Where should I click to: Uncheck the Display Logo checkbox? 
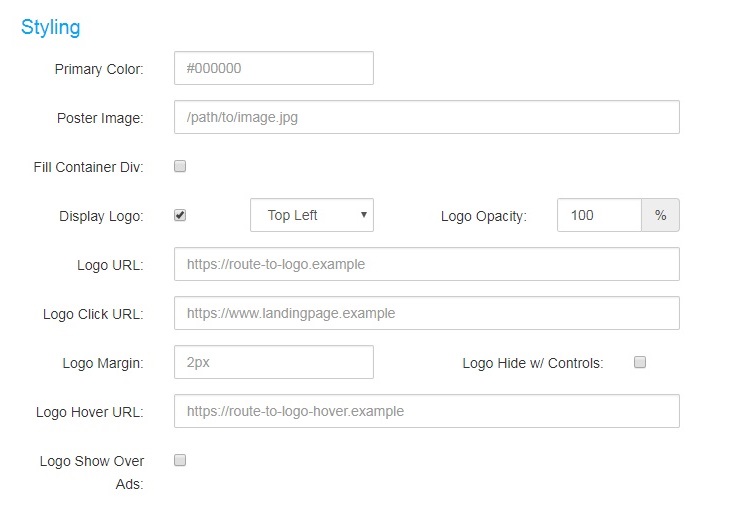point(180,215)
